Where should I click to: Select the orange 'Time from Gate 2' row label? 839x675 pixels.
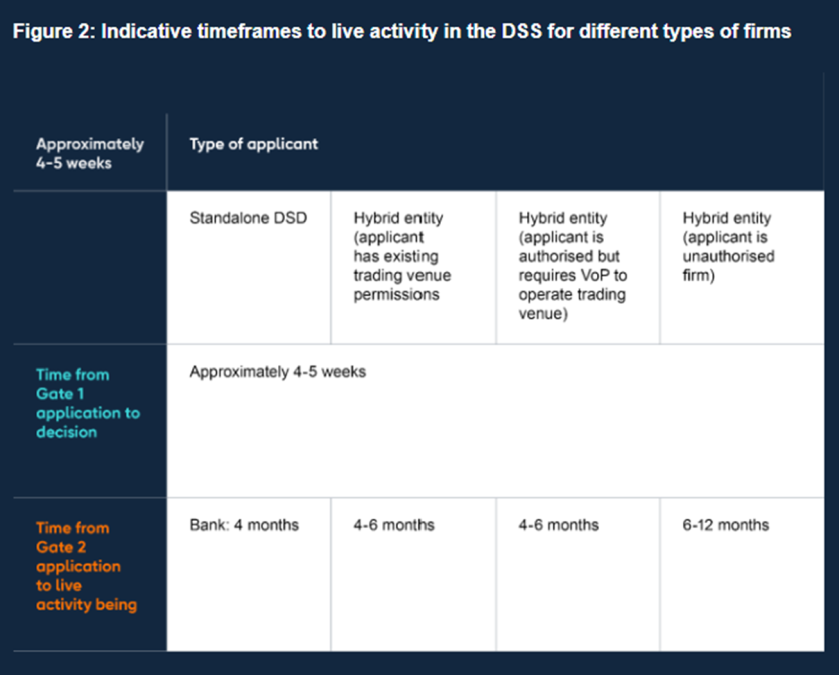click(78, 566)
